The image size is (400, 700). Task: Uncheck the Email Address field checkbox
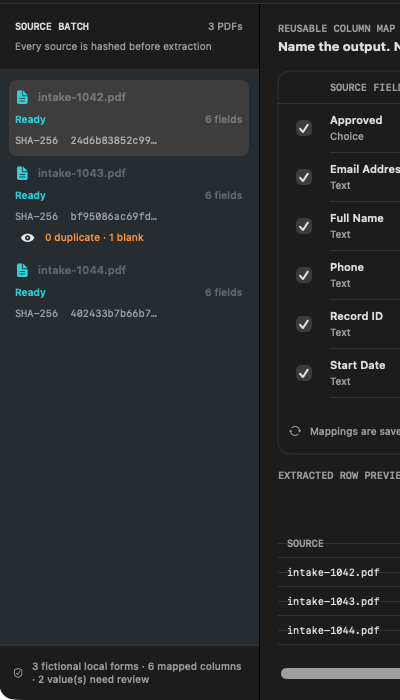[x=304, y=177]
